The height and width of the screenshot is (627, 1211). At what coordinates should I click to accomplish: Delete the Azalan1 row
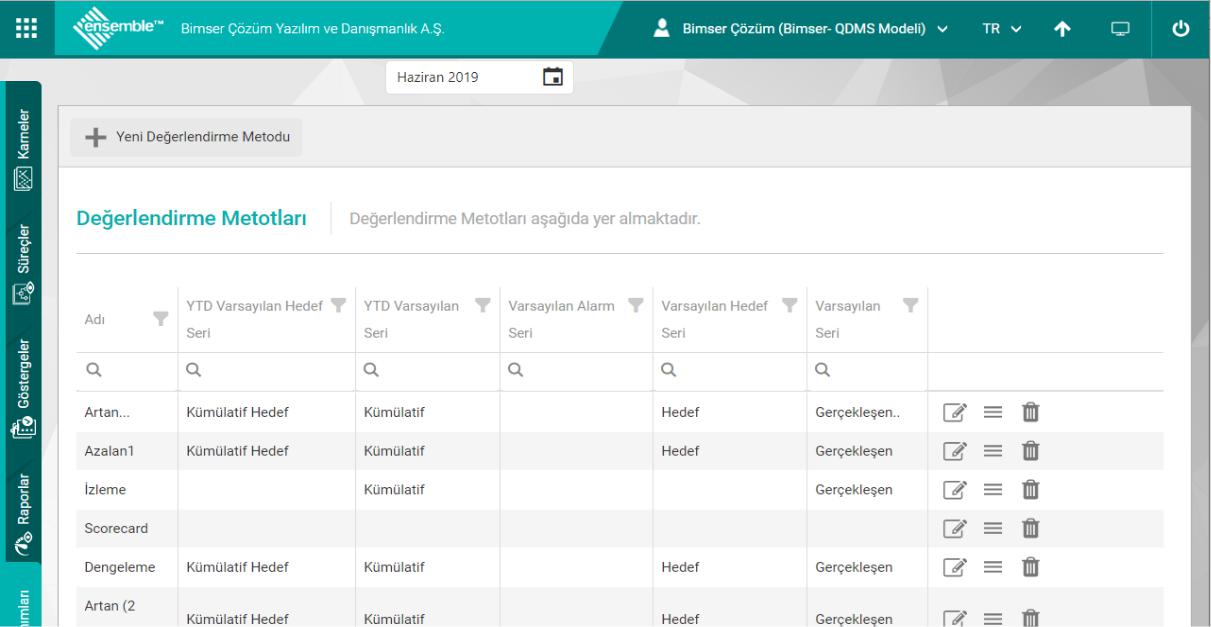(x=1030, y=451)
